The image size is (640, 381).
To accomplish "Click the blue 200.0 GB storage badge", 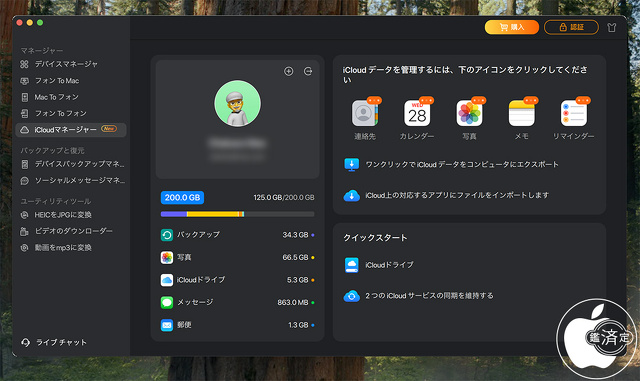I will pos(182,198).
